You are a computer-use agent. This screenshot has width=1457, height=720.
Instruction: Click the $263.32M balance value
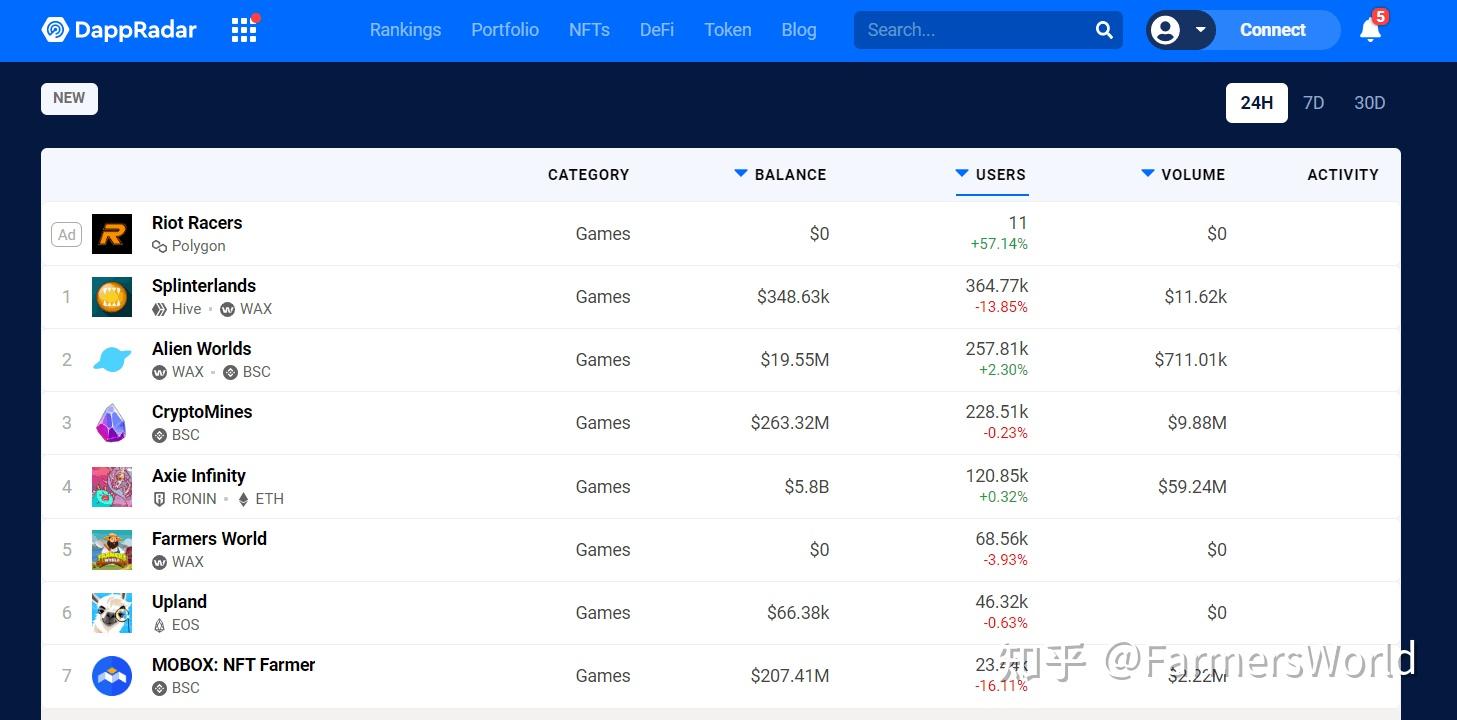pos(790,423)
